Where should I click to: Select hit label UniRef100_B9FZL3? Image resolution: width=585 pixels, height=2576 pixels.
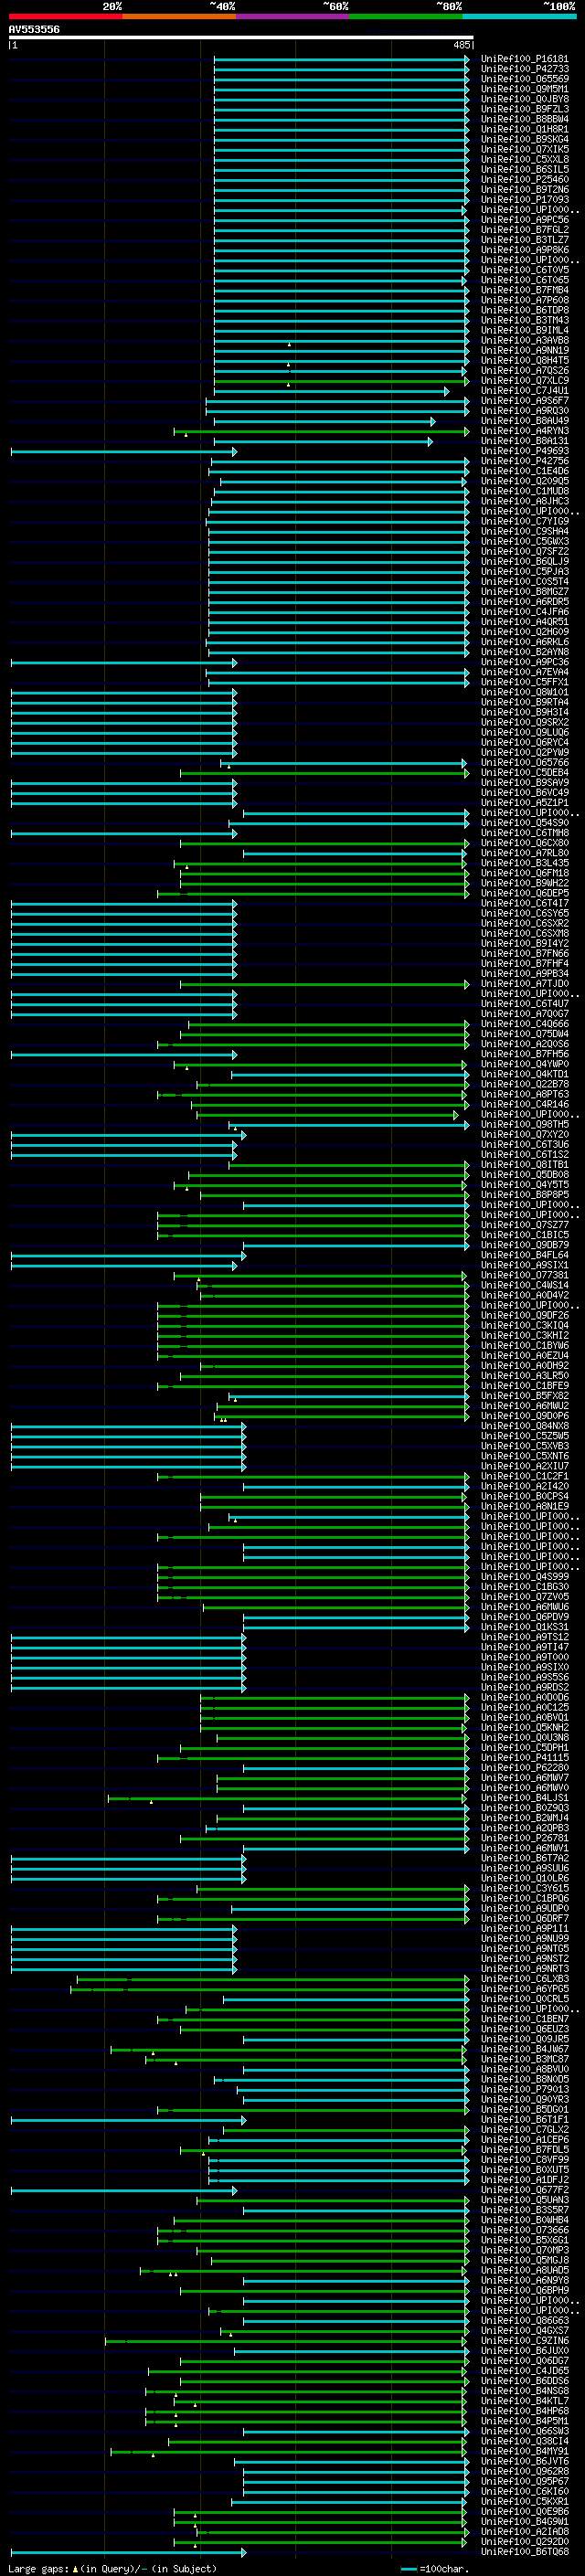524,109
